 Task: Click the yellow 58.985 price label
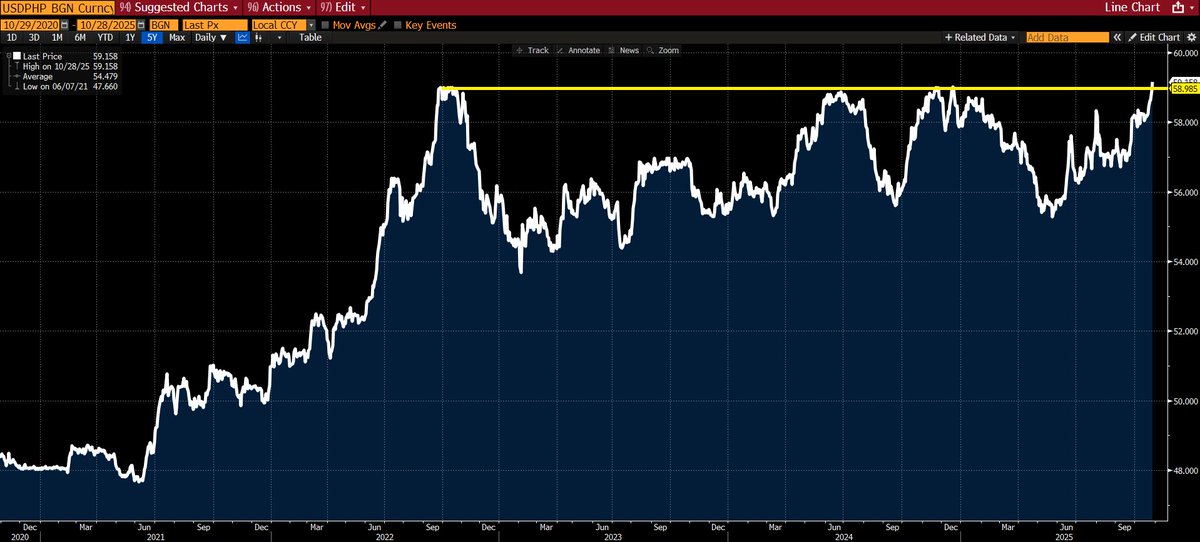tap(1183, 90)
